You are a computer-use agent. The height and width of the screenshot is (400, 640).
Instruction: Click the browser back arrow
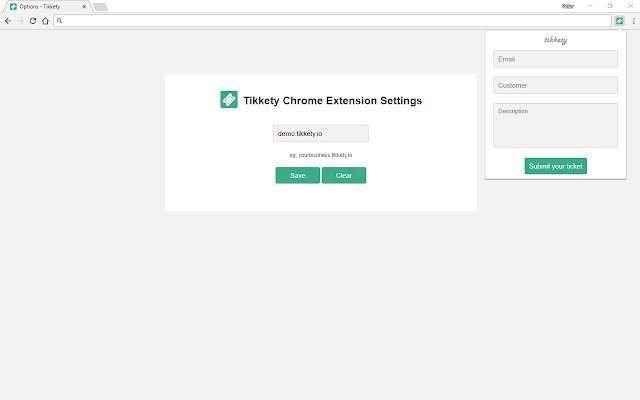pos(8,21)
